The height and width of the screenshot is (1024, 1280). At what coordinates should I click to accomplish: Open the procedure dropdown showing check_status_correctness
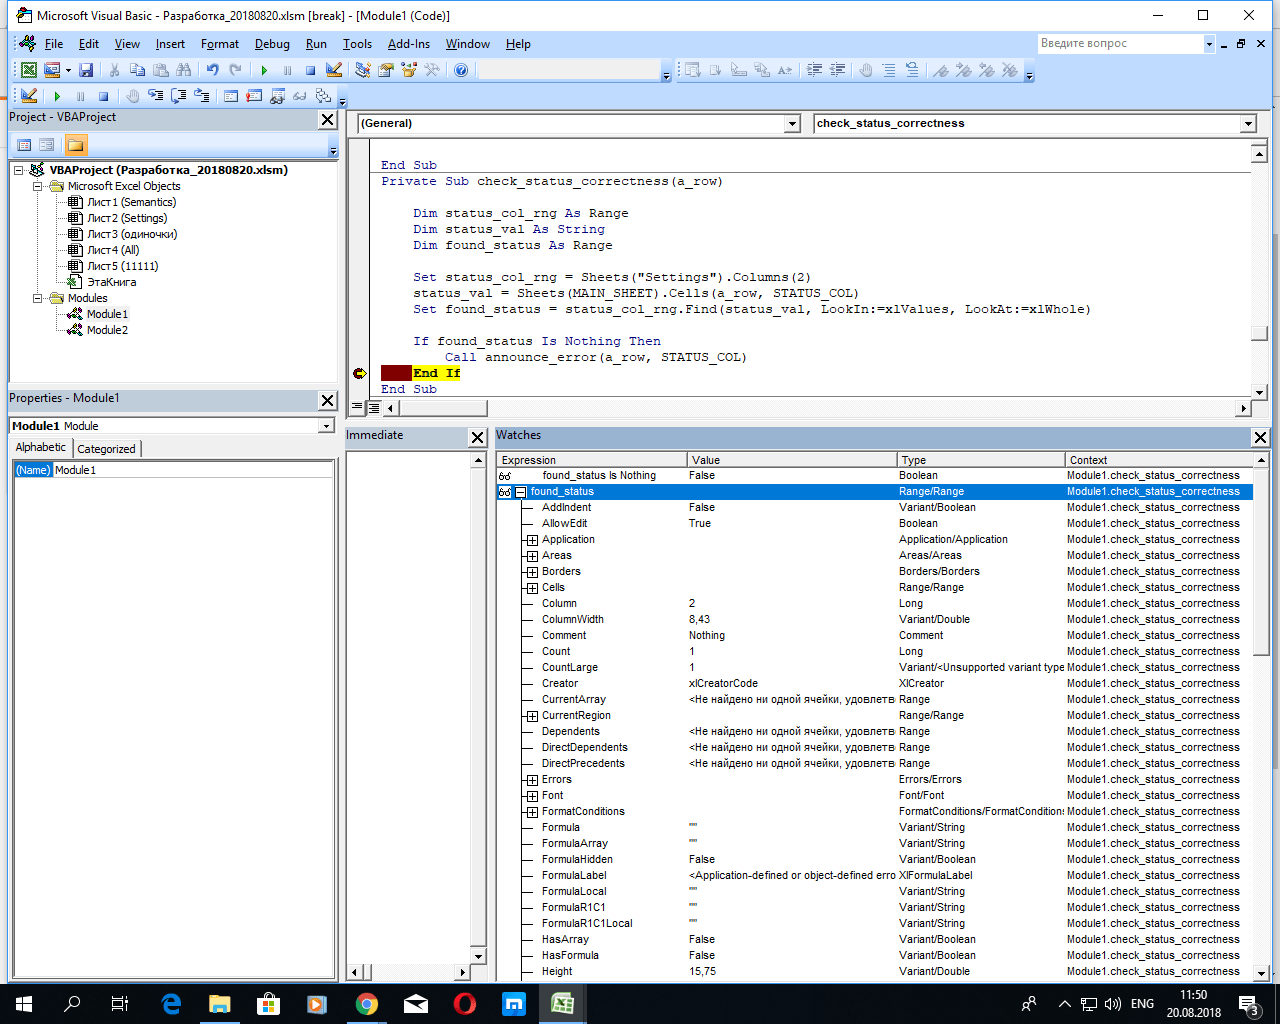(1248, 124)
